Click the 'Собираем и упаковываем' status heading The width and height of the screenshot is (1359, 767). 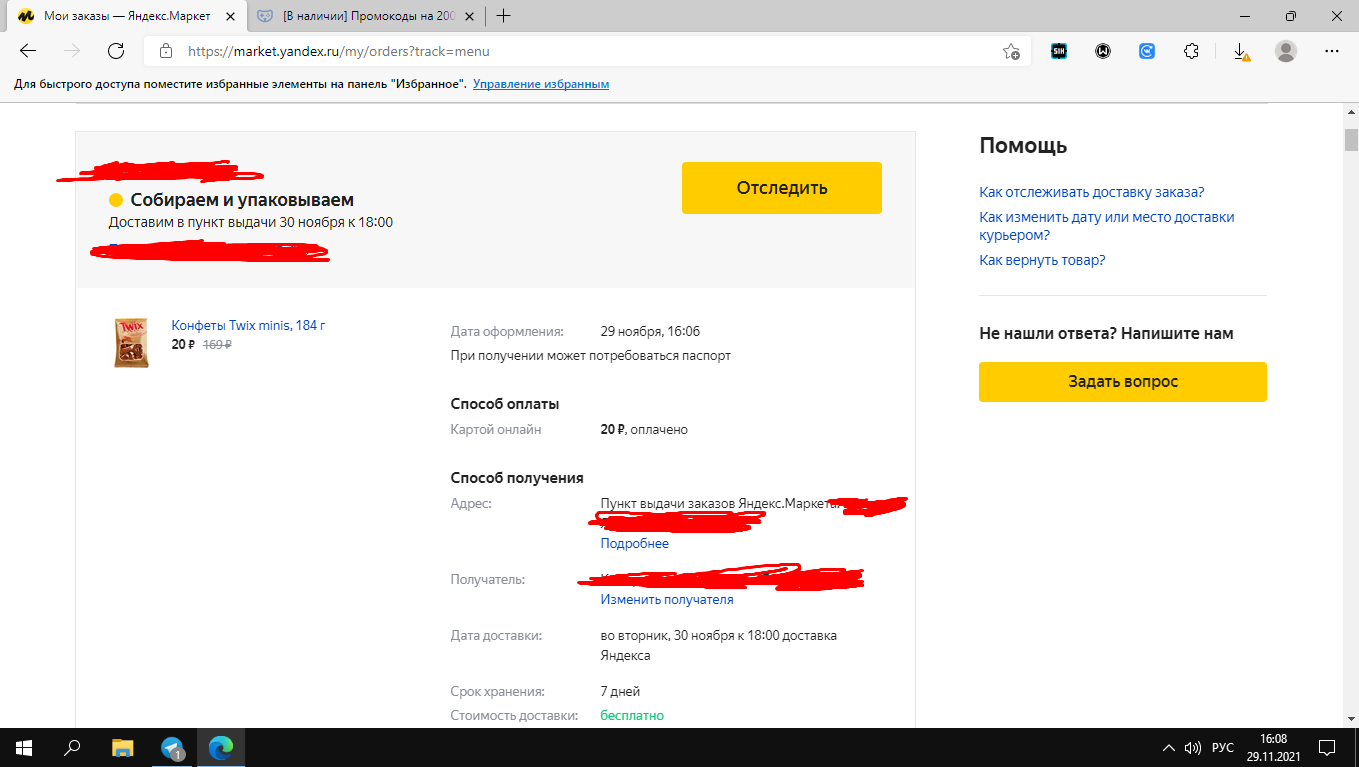(242, 200)
